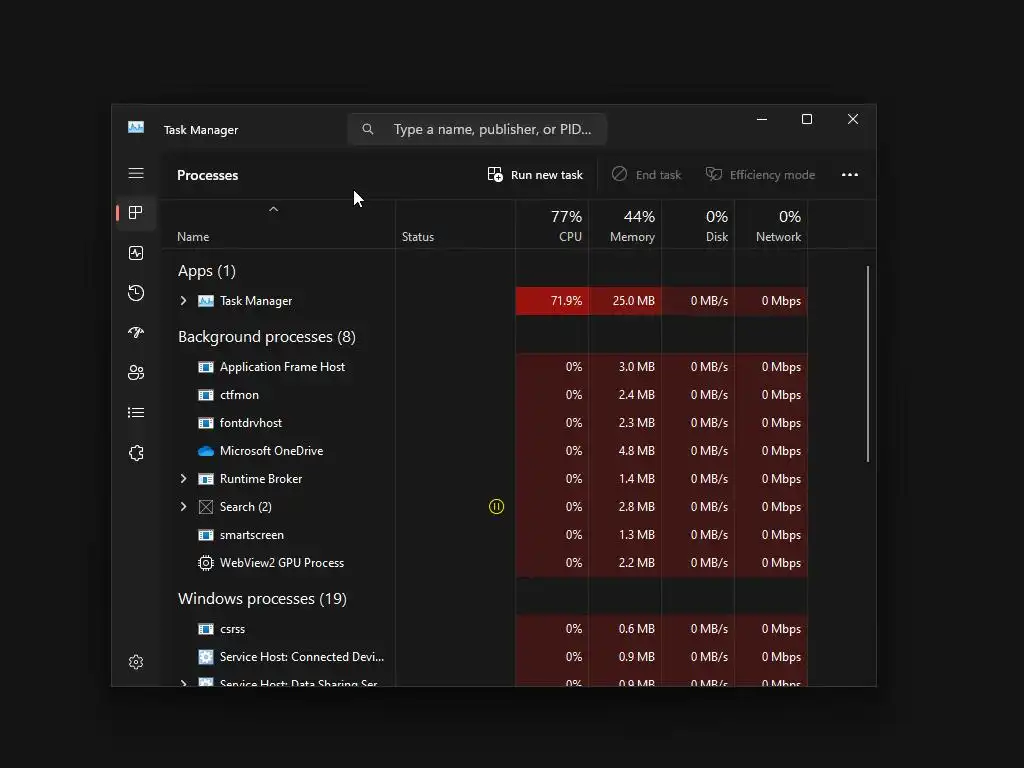The width and height of the screenshot is (1024, 768).
Task: Select the Windows processes (19) header
Action: pos(262,599)
